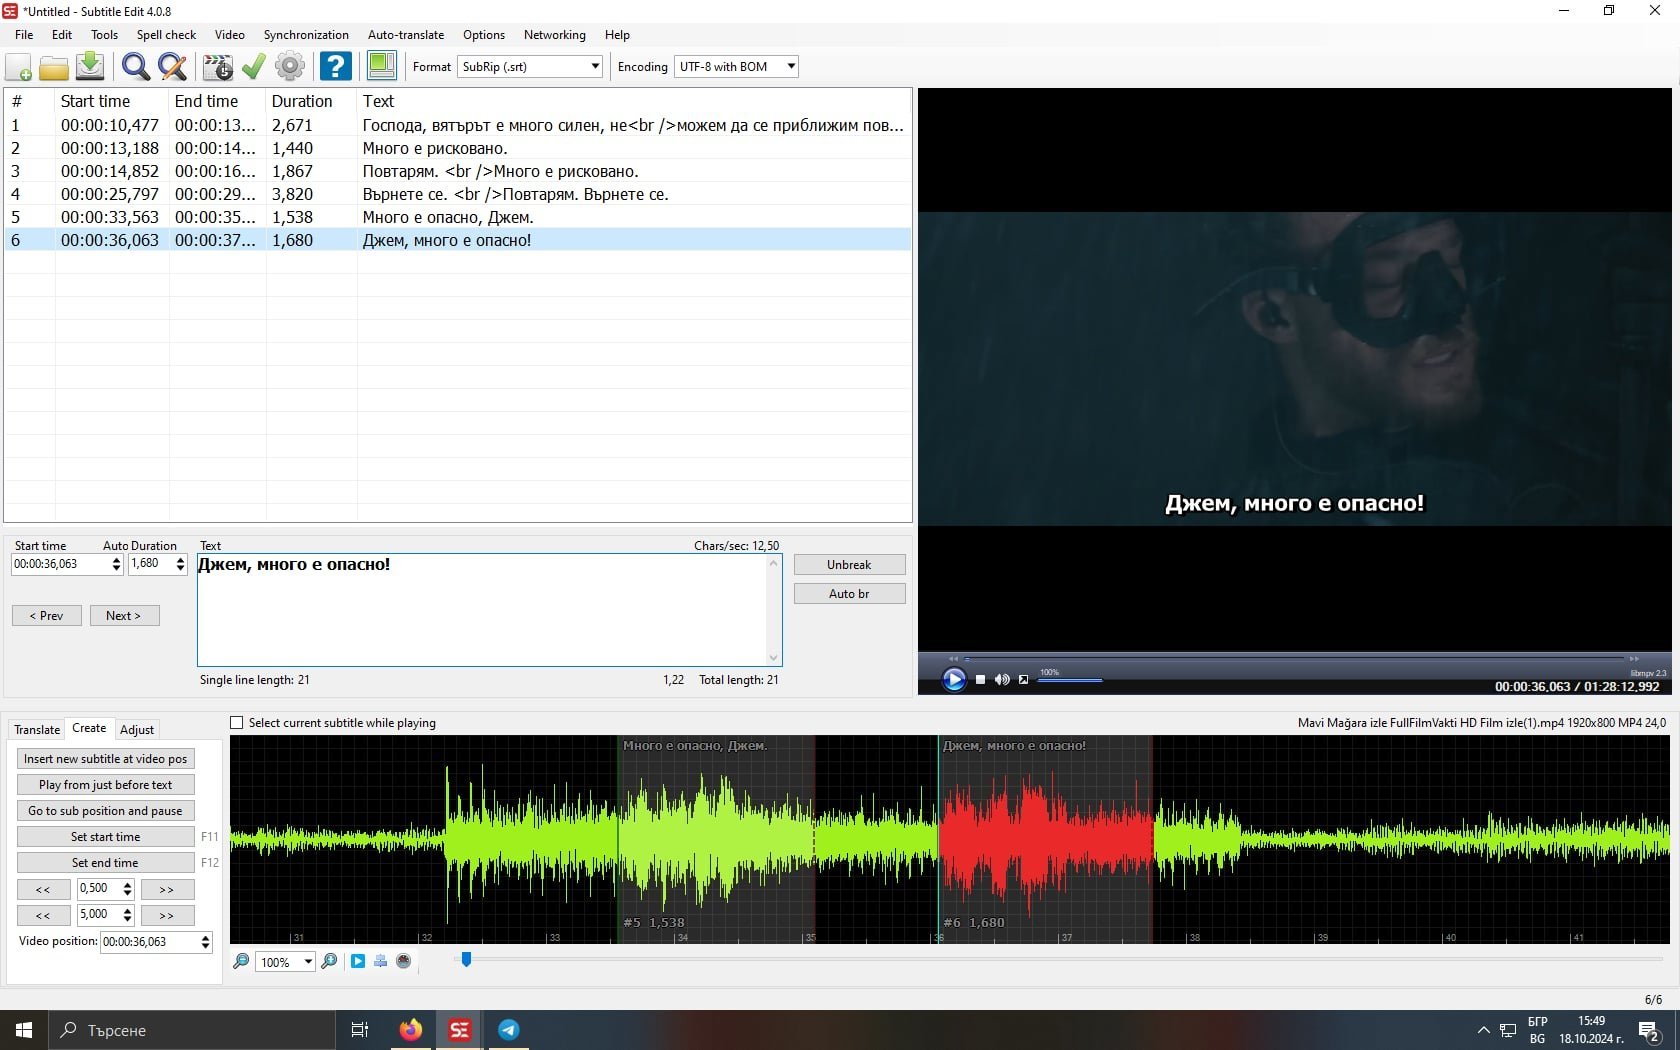Click the Unbreak button

(849, 565)
